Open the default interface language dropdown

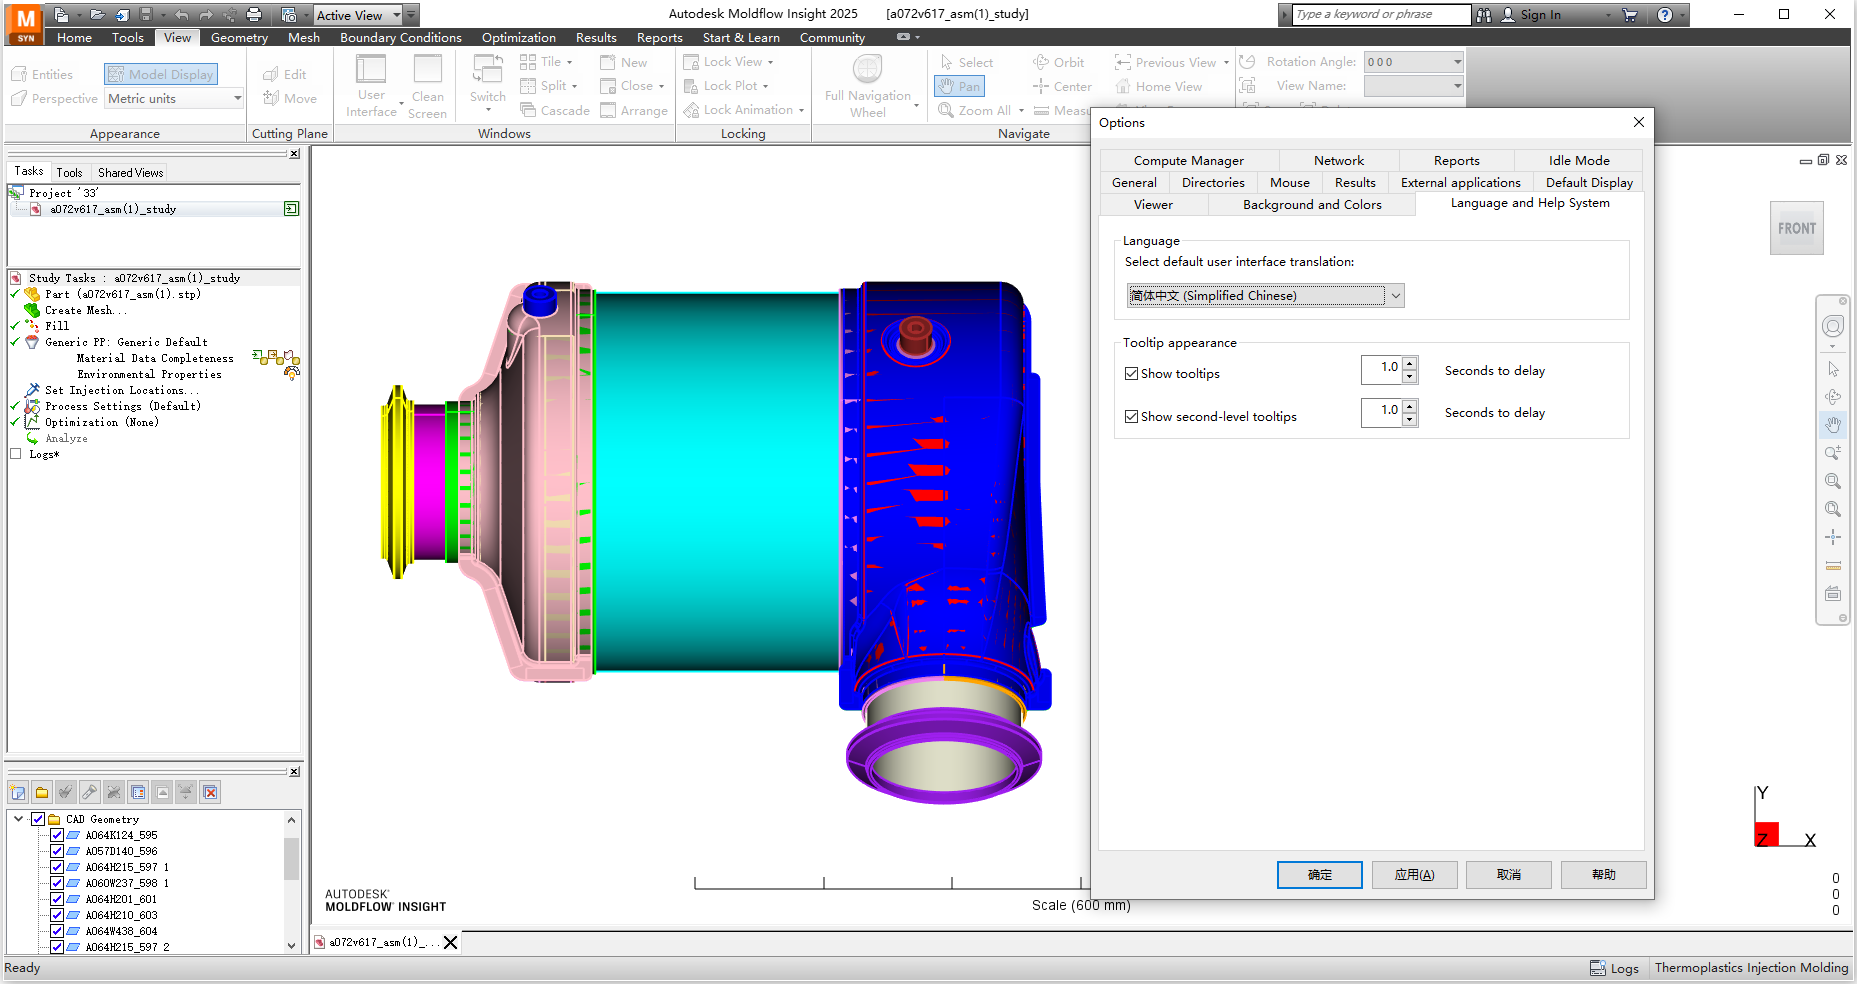(1395, 295)
